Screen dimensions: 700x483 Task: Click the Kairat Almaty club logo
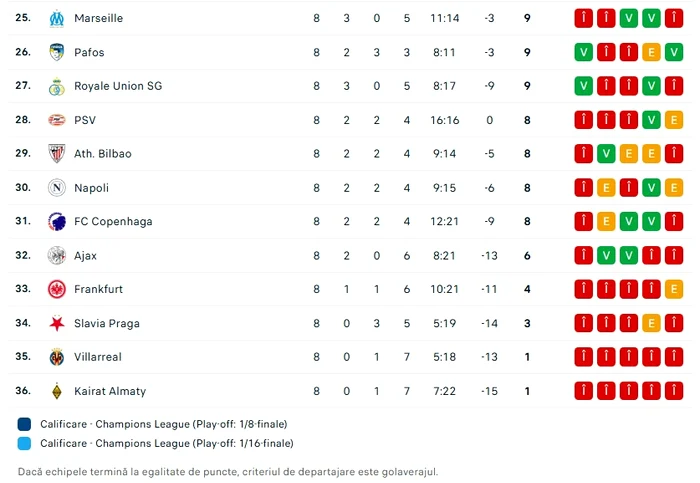point(57,391)
